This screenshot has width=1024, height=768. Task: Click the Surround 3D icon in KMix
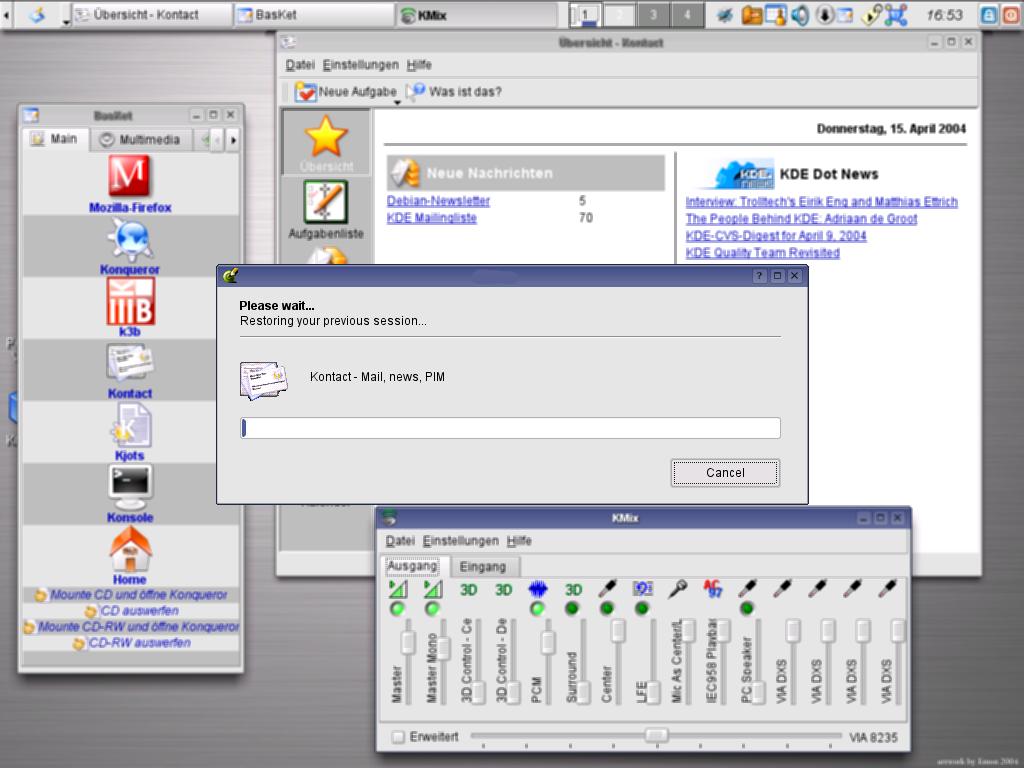pos(573,590)
